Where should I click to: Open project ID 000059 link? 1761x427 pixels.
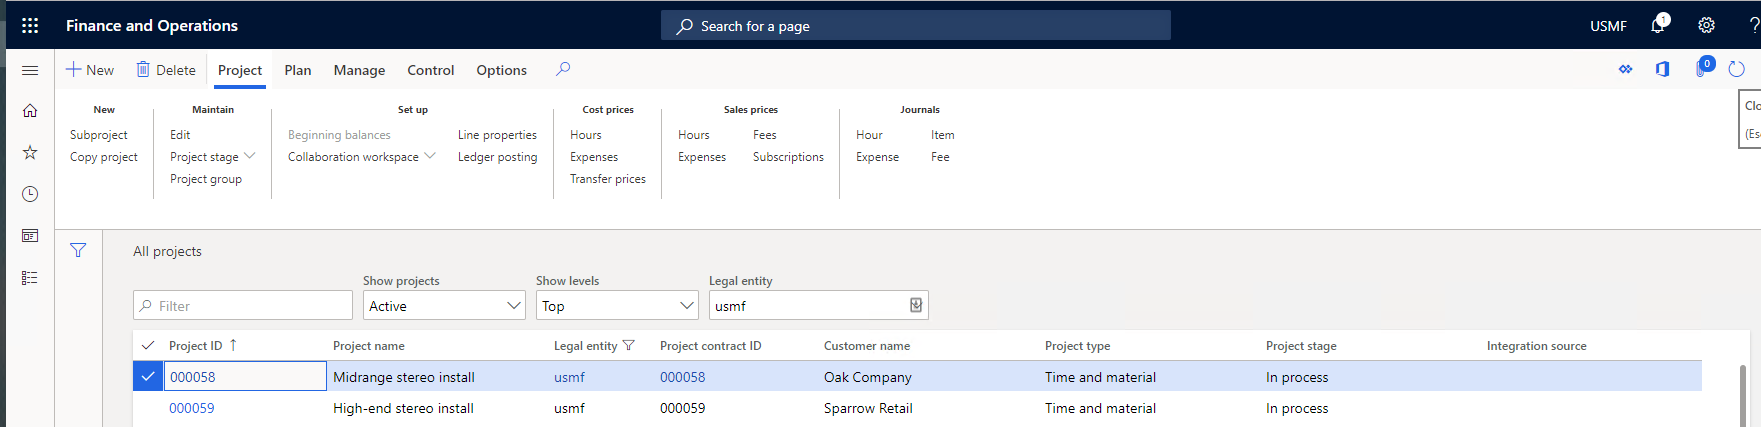pos(192,408)
